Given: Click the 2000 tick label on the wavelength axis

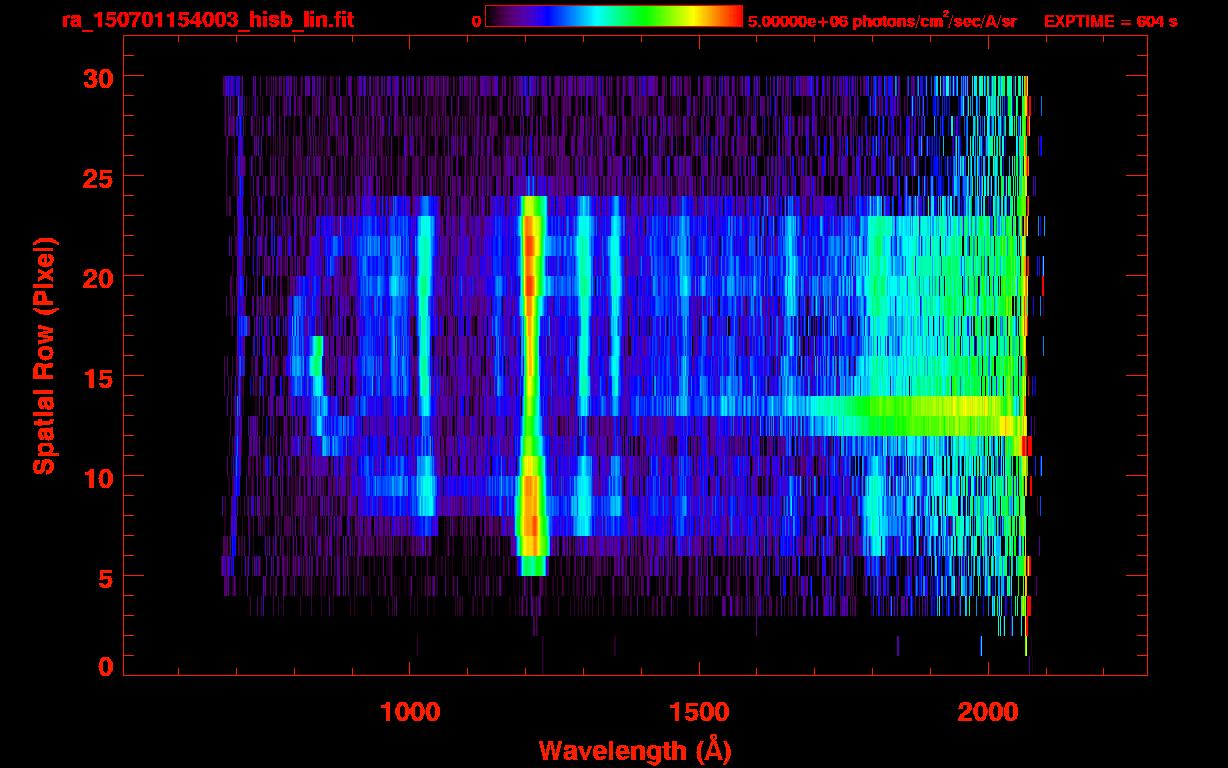Looking at the screenshot, I should (x=988, y=712).
